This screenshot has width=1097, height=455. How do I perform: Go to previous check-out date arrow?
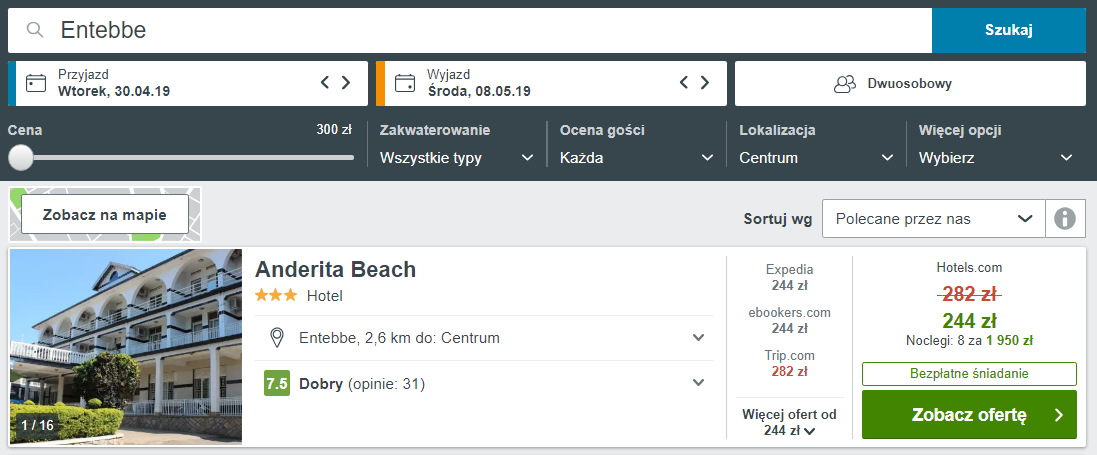pos(685,83)
